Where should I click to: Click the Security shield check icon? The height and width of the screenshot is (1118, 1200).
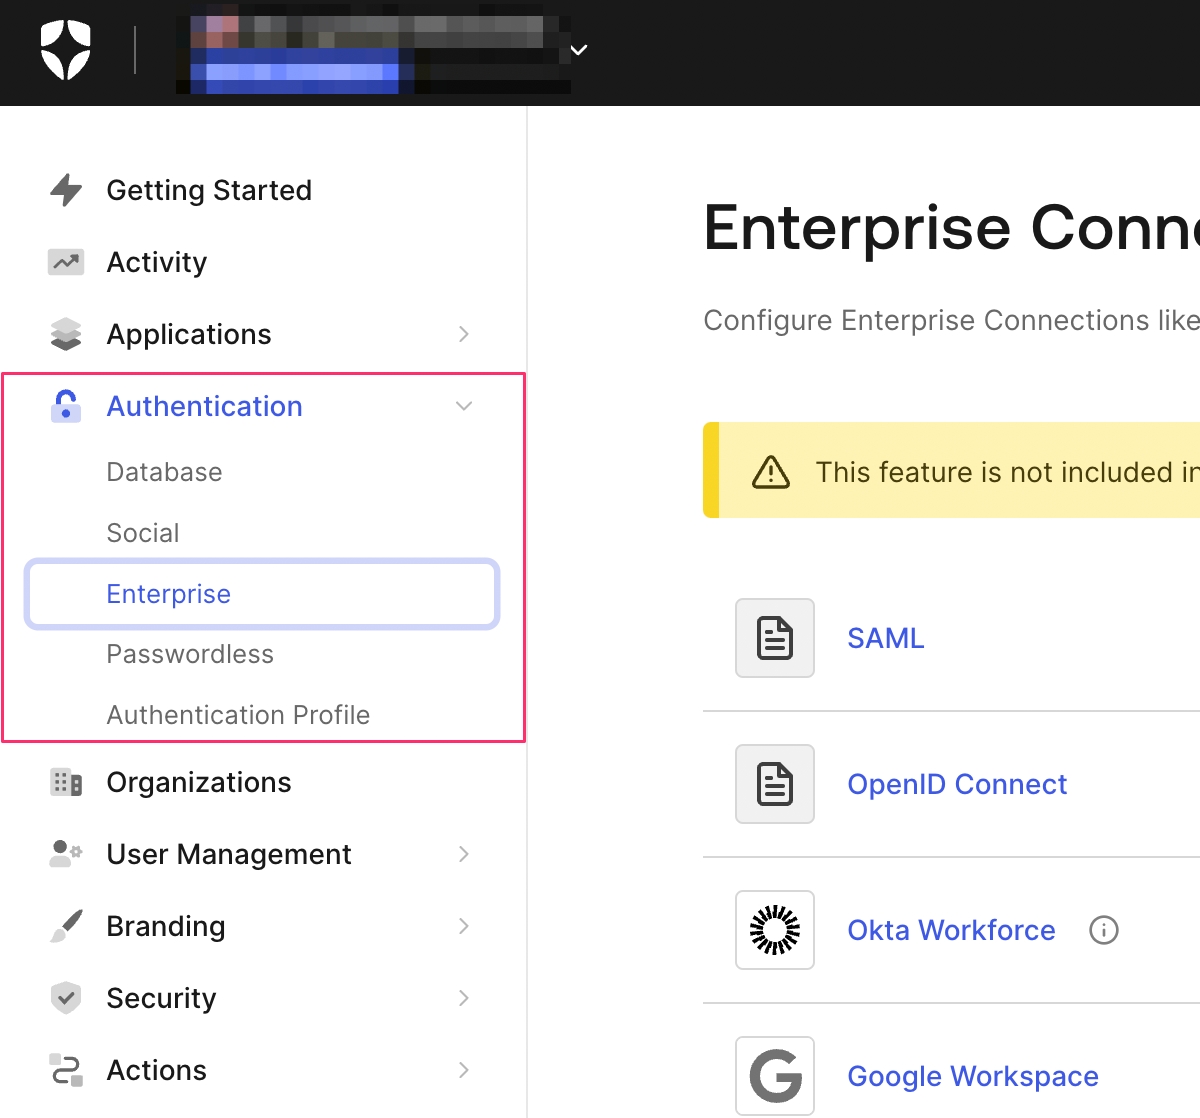[x=66, y=998]
